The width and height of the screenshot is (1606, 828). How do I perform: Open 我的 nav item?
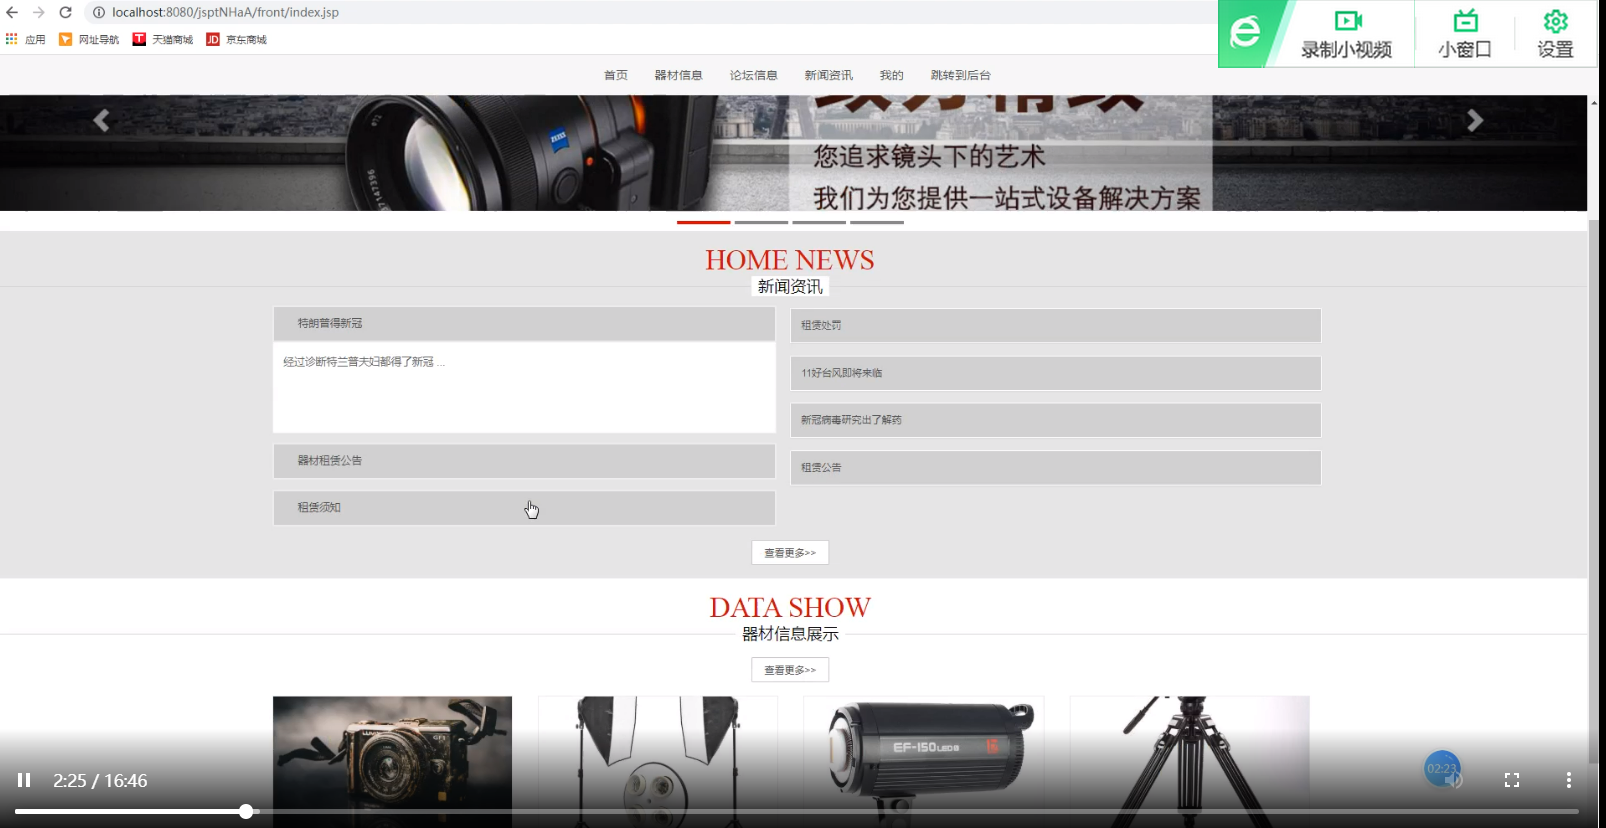click(x=892, y=75)
